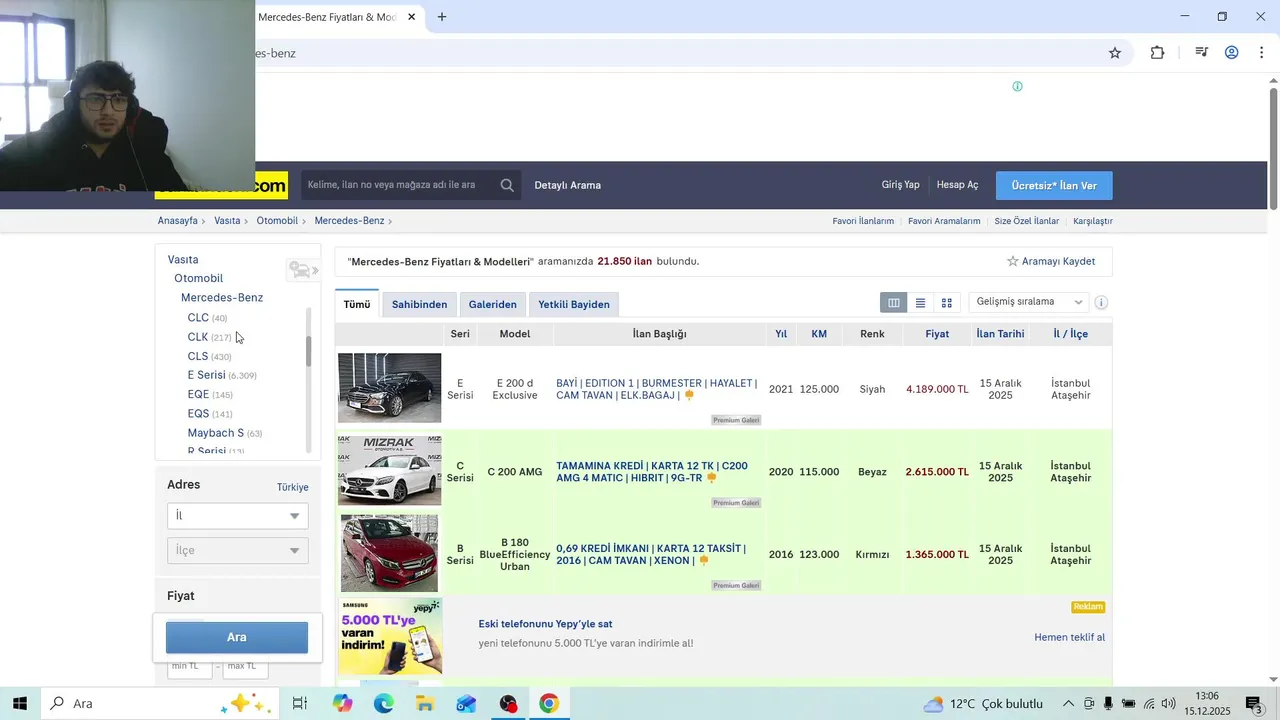Open the Chrome extensions puzzle icon
1280x720 pixels.
pos(1157,53)
